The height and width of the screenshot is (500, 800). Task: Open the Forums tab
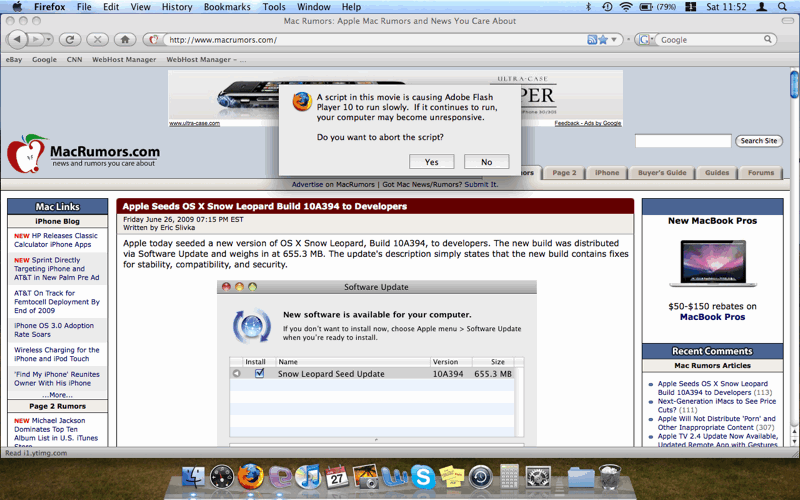tap(761, 172)
